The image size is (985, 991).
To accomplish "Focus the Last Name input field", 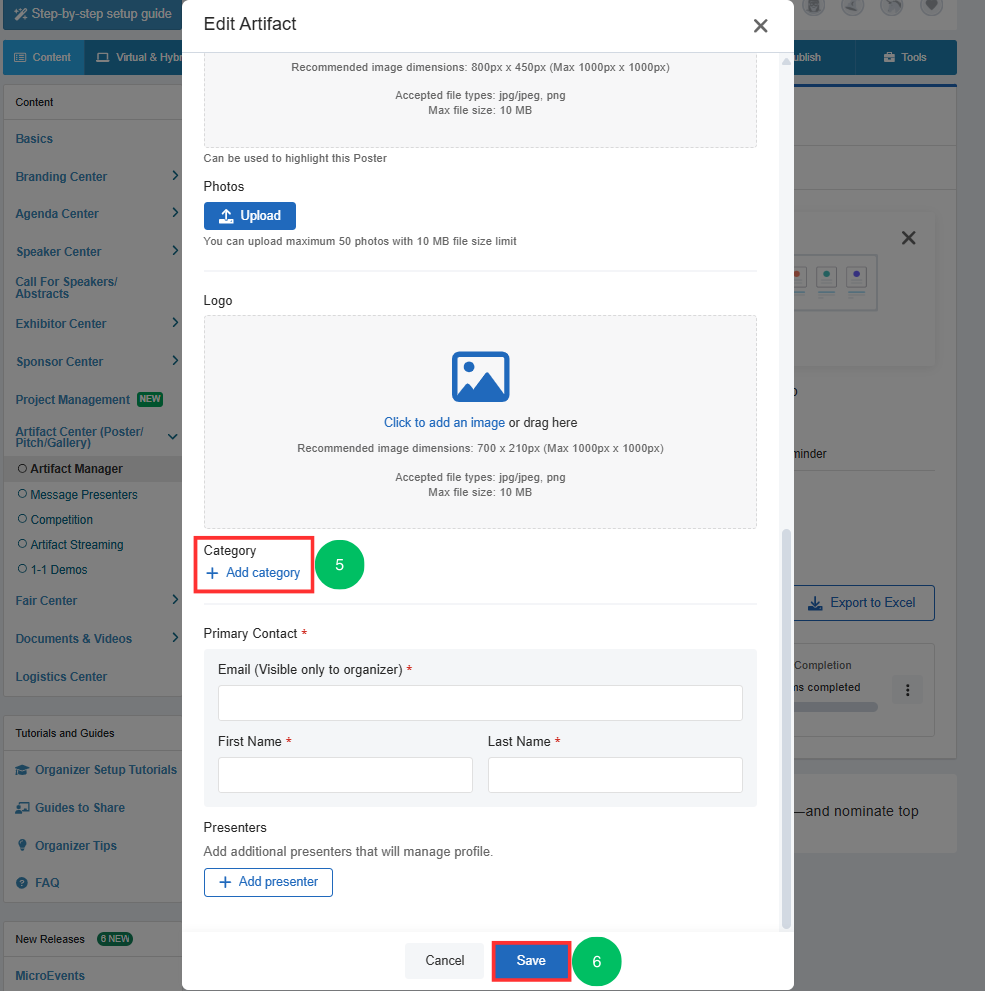I will [615, 775].
